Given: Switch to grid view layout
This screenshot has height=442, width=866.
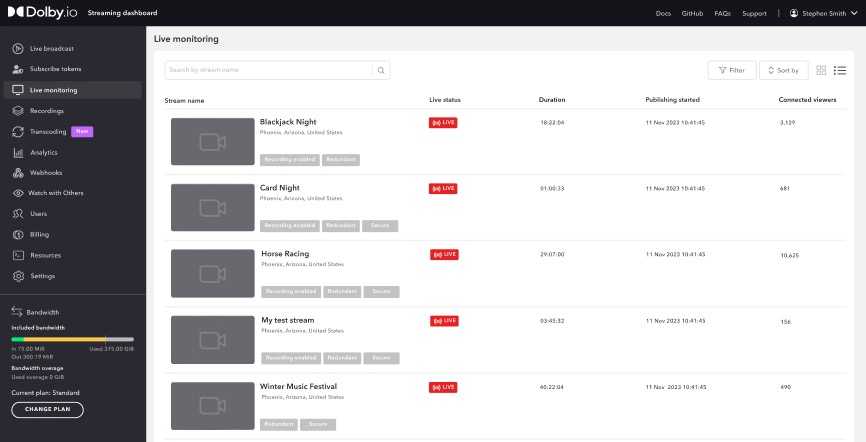Looking at the screenshot, I should point(821,70).
